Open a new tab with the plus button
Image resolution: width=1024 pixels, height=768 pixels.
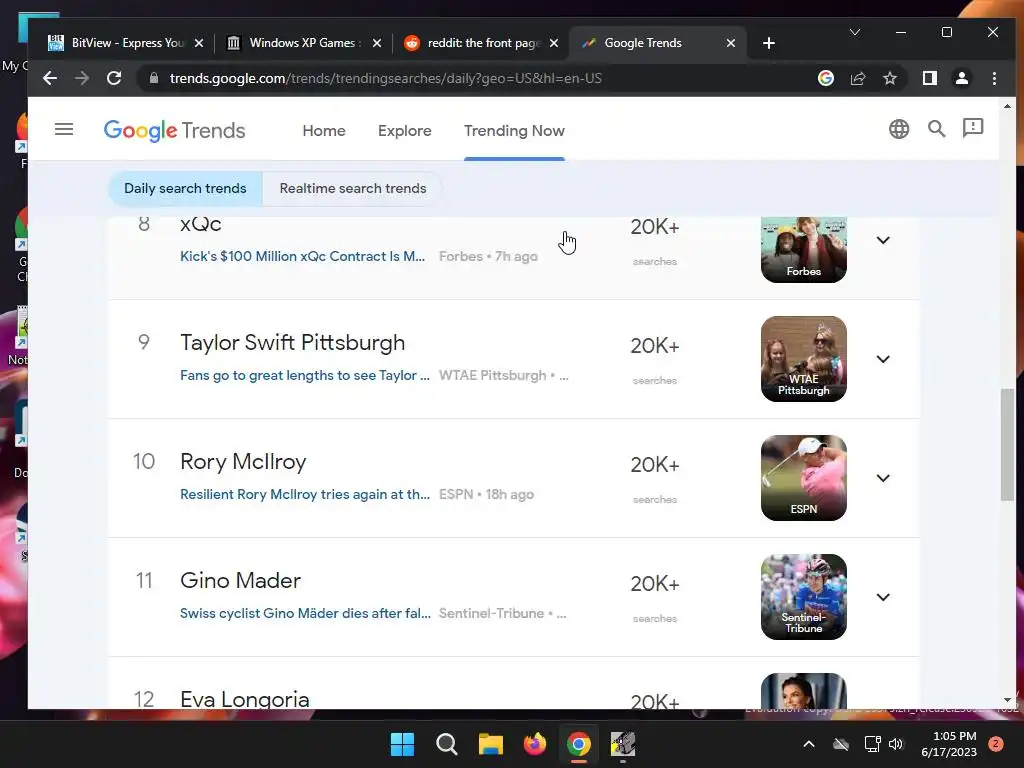pyautogui.click(x=769, y=43)
